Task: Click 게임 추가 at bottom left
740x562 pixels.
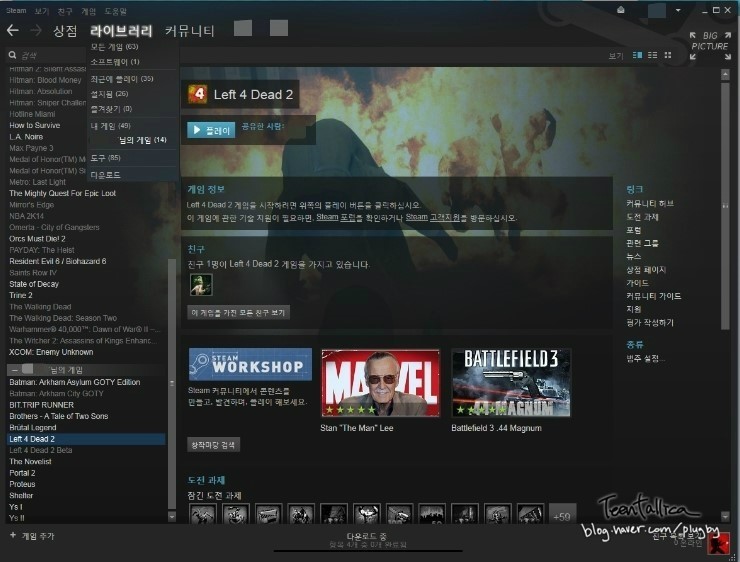Action: coord(38,536)
